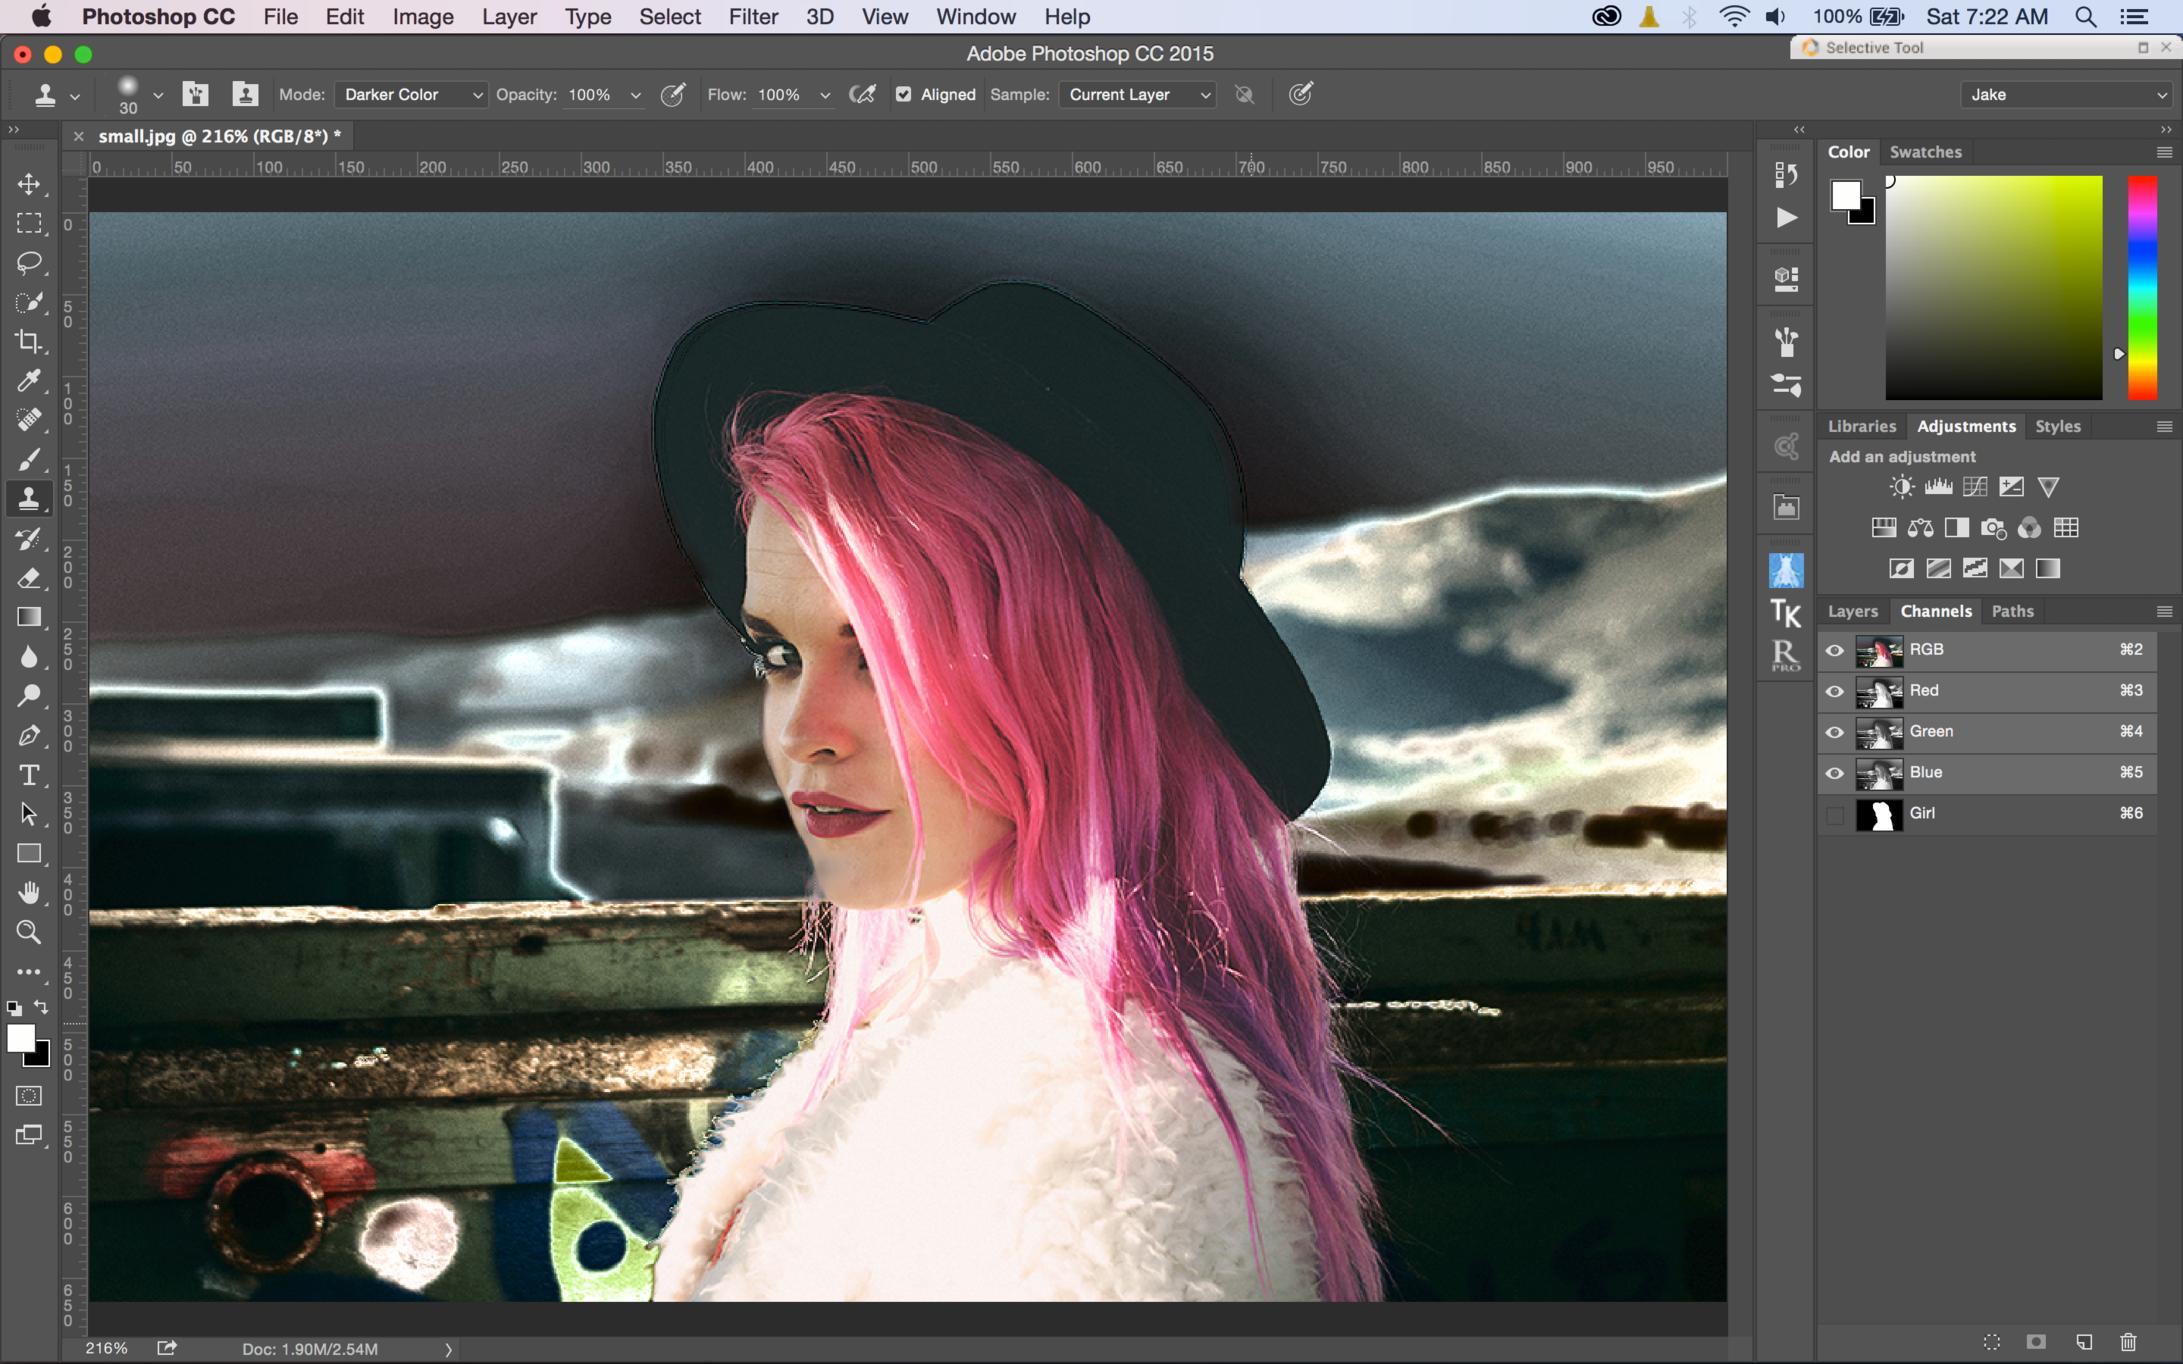Select the Hand tool
Screen dimensions: 2183x1364
click(x=29, y=892)
